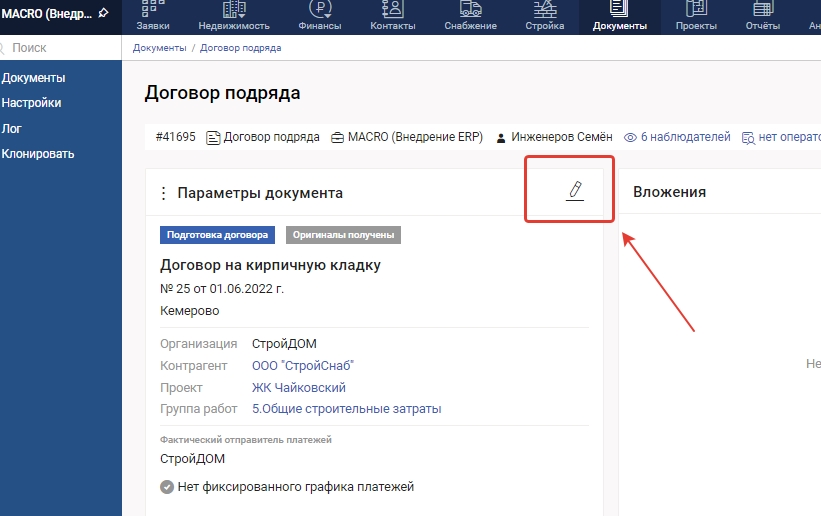Select the Отчёты tab in top navigation
Screen dimensions: 821x516
(x=763, y=17)
